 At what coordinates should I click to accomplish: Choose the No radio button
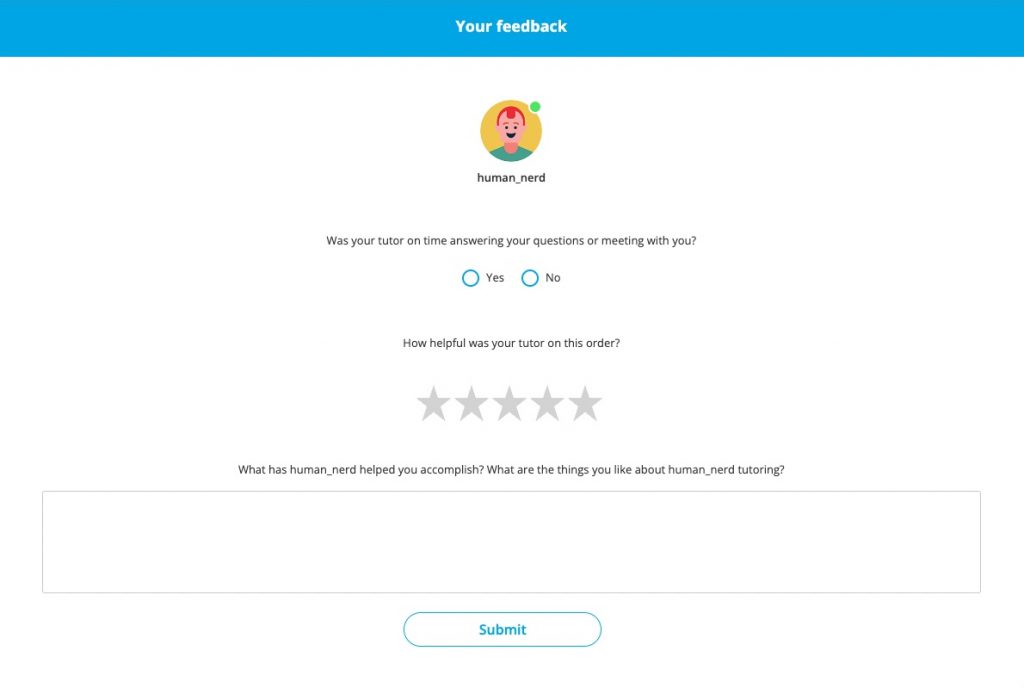[530, 278]
